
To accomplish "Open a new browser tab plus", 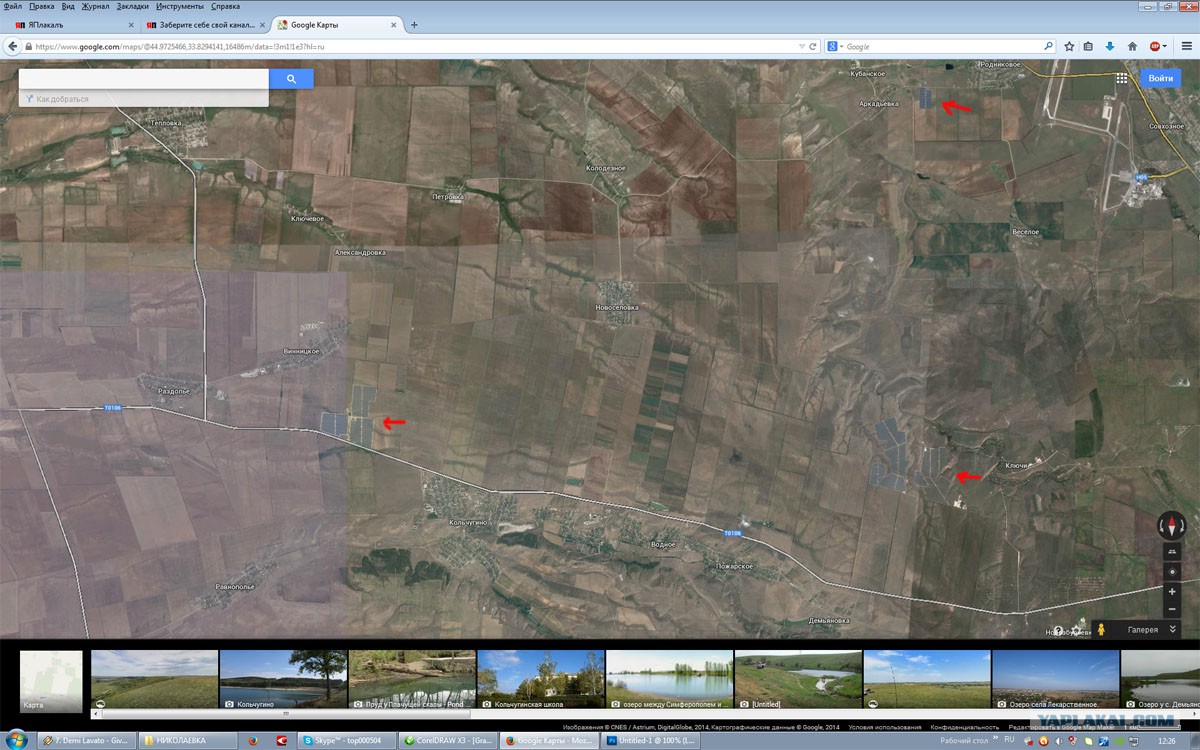I will 414,25.
